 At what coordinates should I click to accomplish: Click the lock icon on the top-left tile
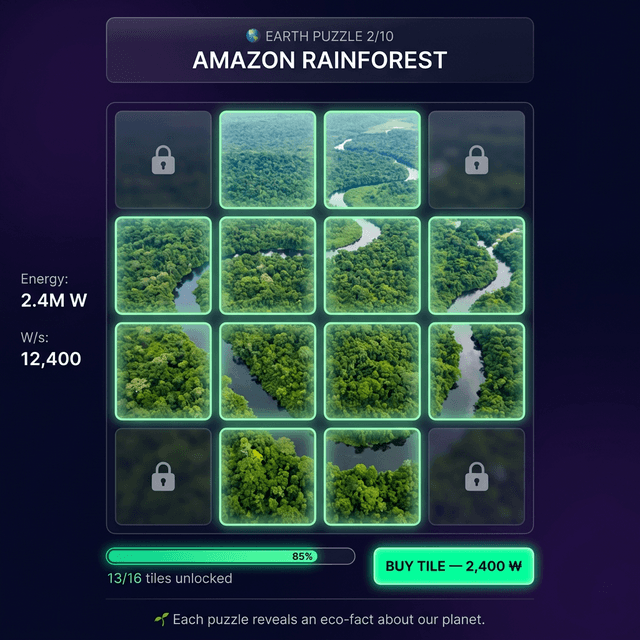pos(163,160)
